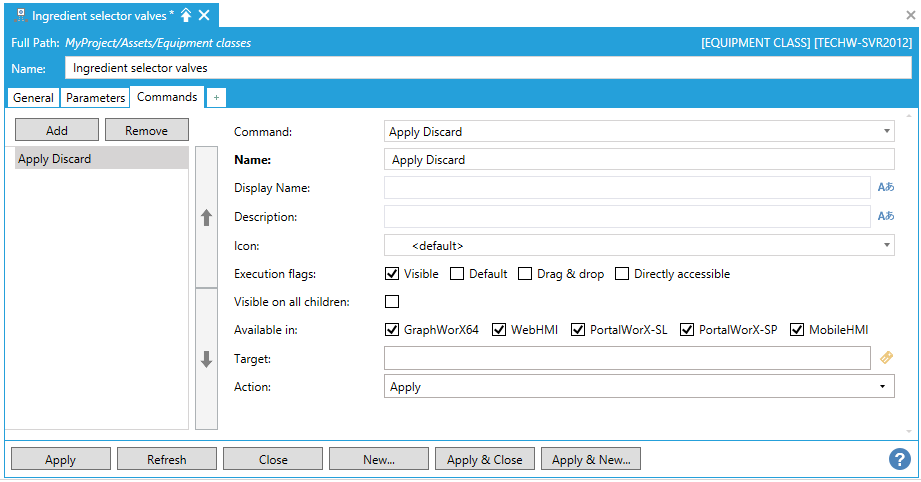Toggle Visible on all children checkbox

(392, 302)
